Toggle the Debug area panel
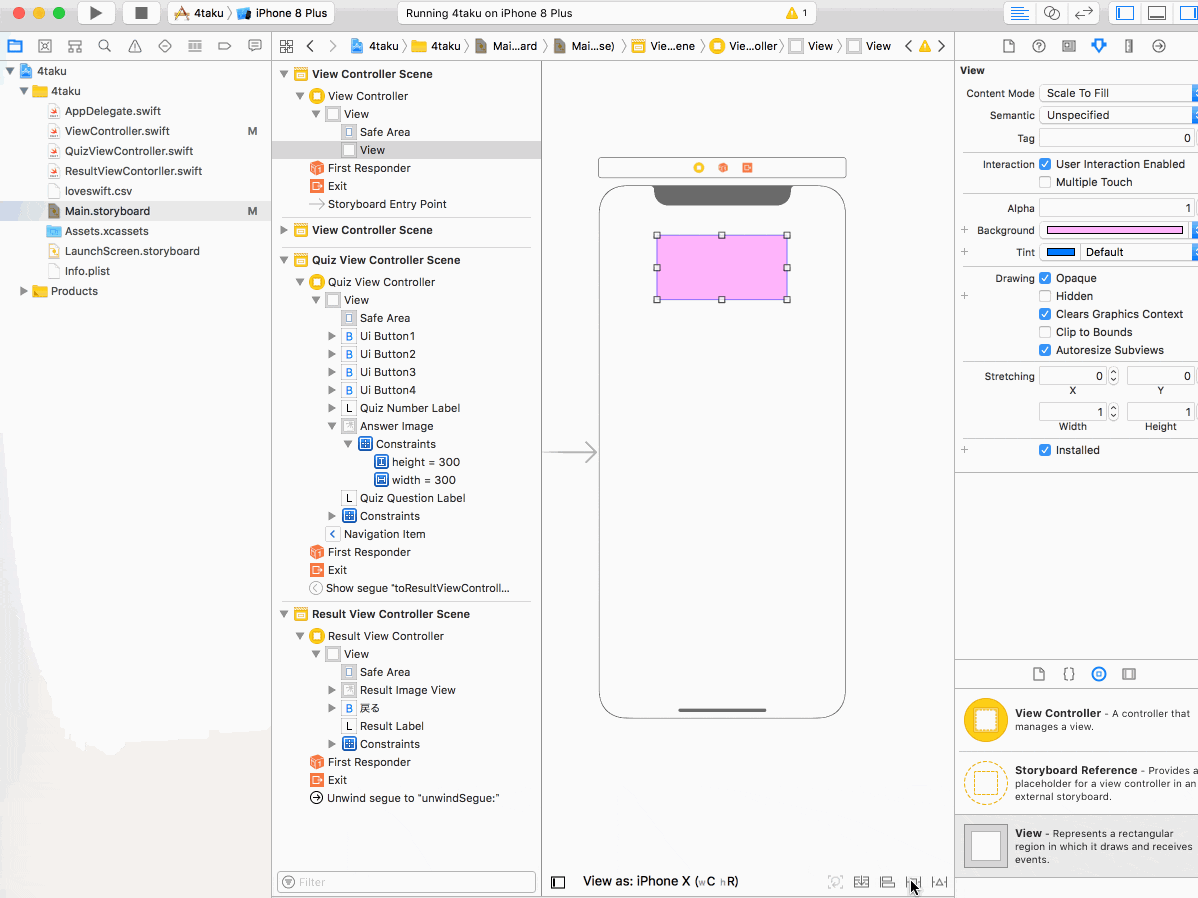 pos(1157,13)
